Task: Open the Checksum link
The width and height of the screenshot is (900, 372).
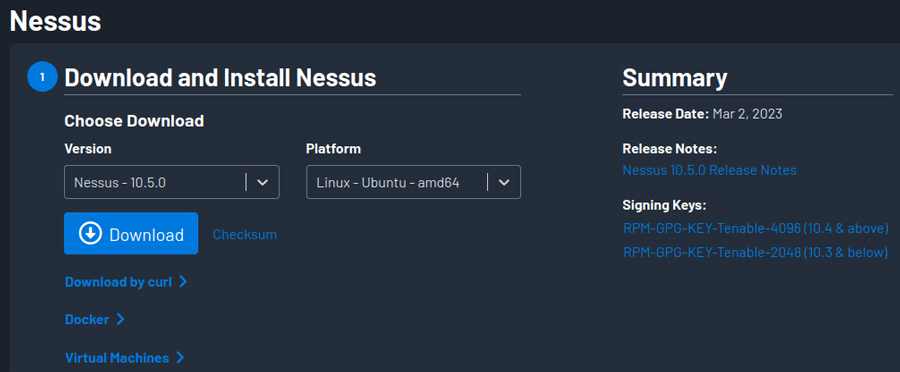Action: [245, 234]
